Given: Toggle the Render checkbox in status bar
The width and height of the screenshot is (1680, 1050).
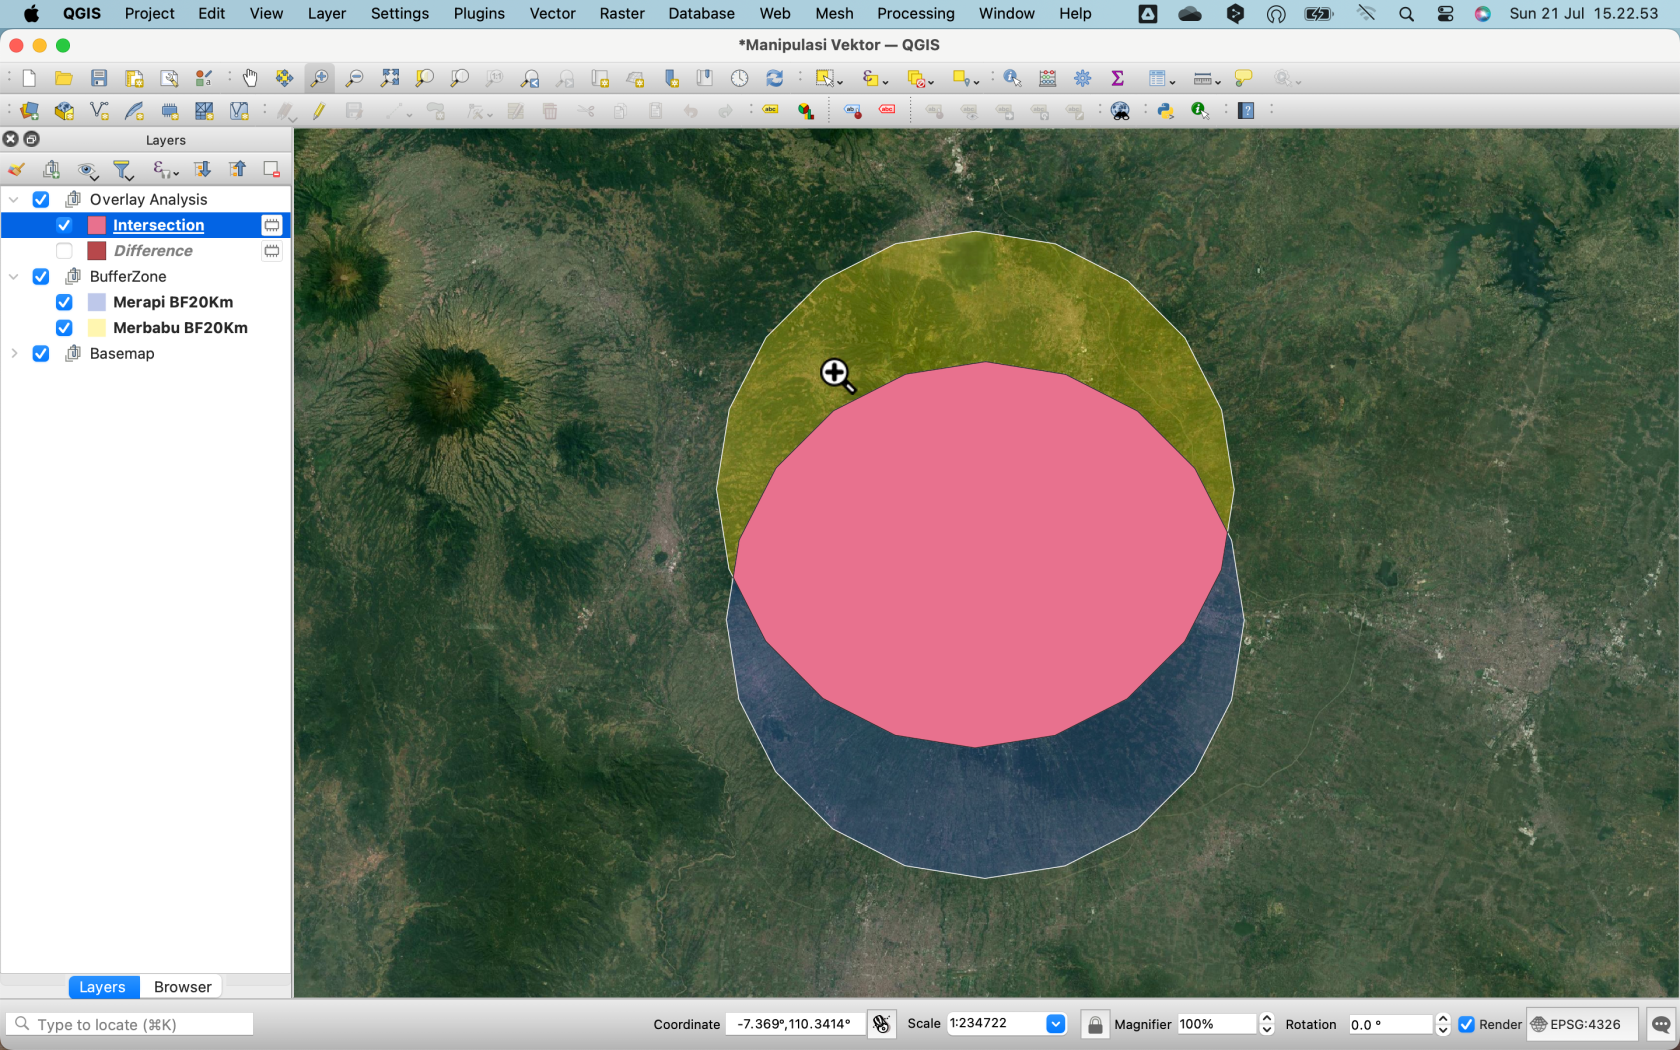Looking at the screenshot, I should 1466,1024.
